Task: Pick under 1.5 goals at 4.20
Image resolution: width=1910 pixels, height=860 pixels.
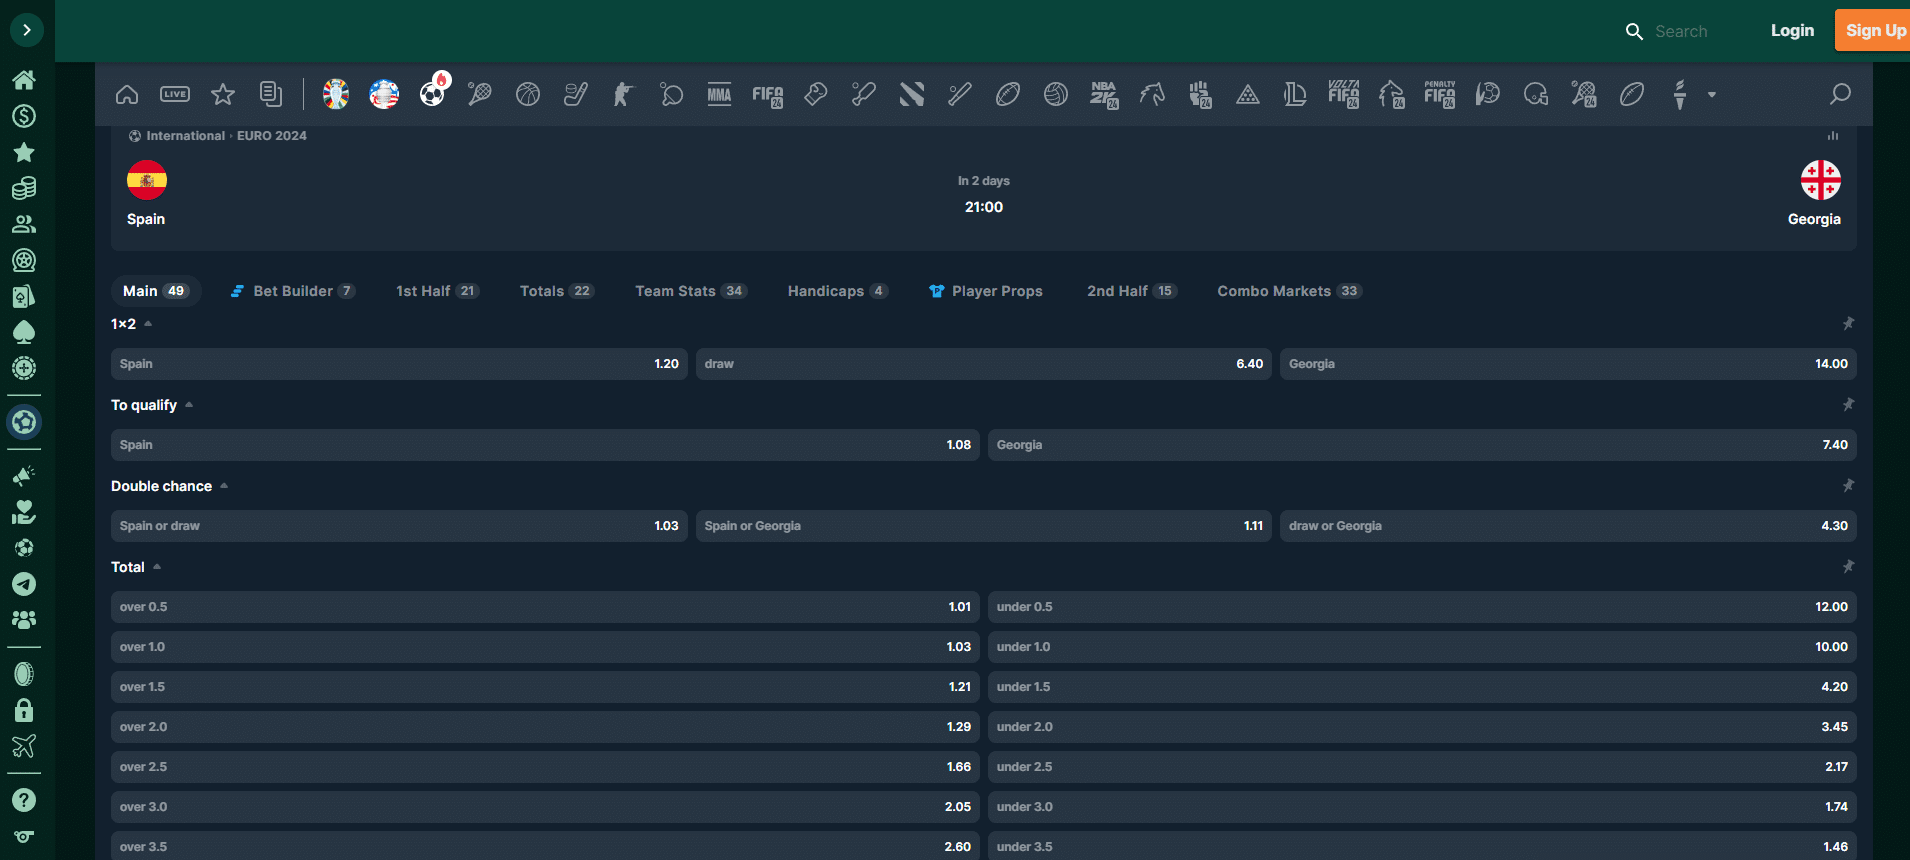Action: pyautogui.click(x=1422, y=687)
